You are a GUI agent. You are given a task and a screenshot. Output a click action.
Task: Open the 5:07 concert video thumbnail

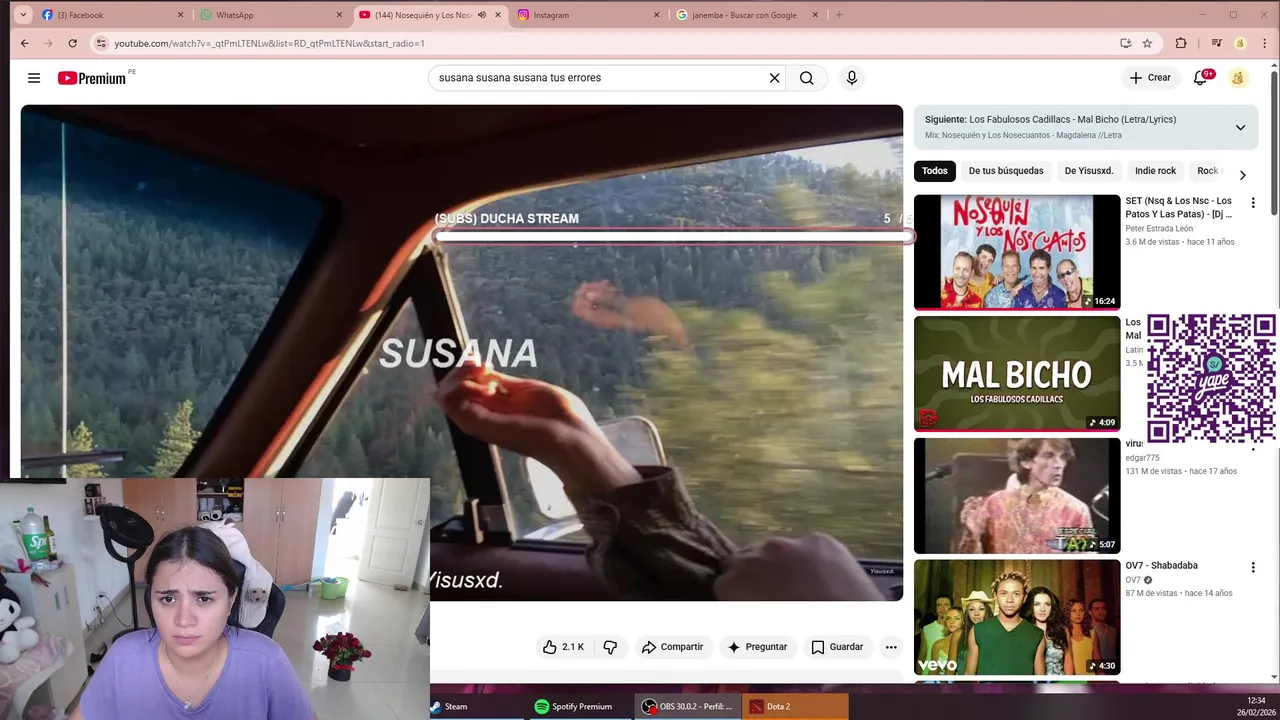click(1017, 496)
